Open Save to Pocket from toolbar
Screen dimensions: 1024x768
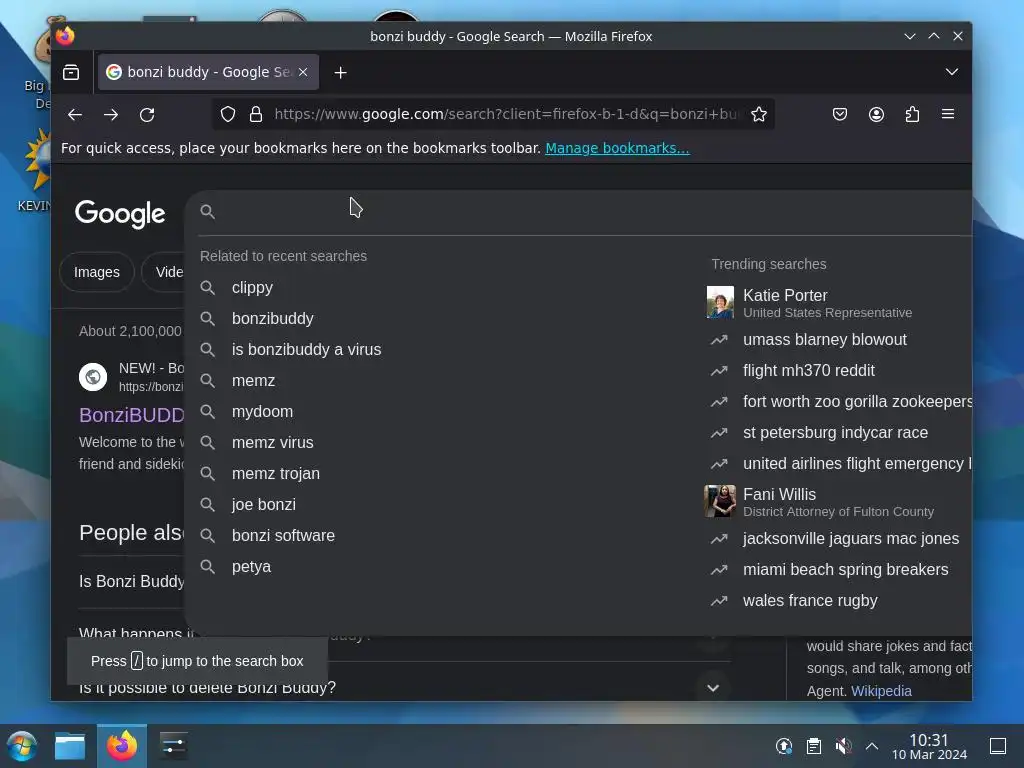point(840,114)
